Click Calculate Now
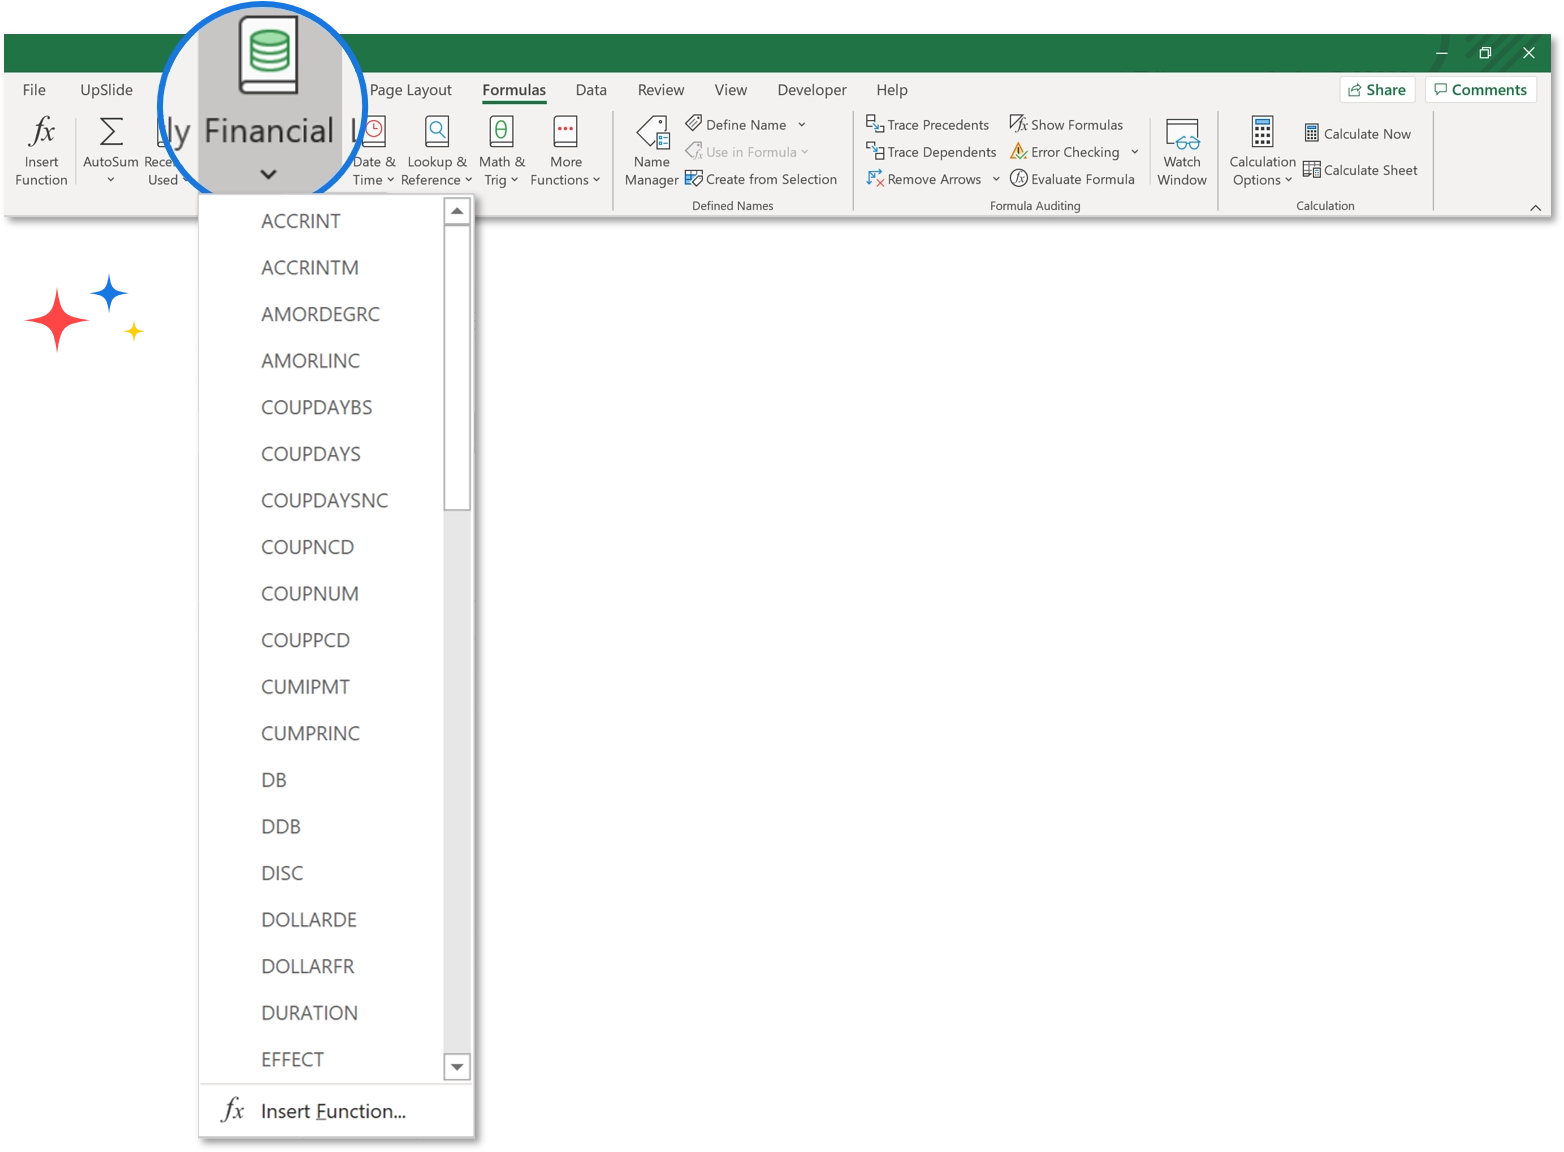The height and width of the screenshot is (1152, 1564). pyautogui.click(x=1358, y=133)
